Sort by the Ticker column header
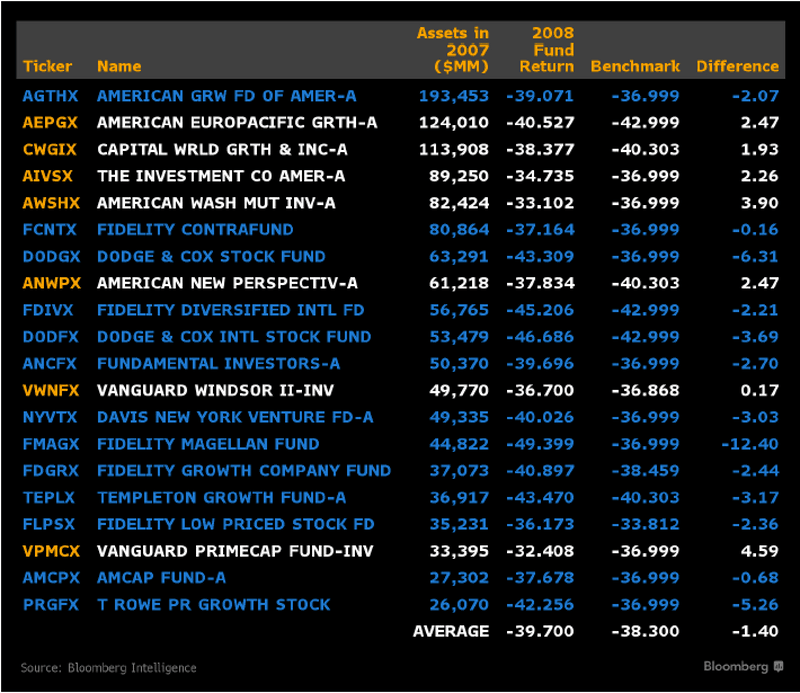 [x=48, y=67]
